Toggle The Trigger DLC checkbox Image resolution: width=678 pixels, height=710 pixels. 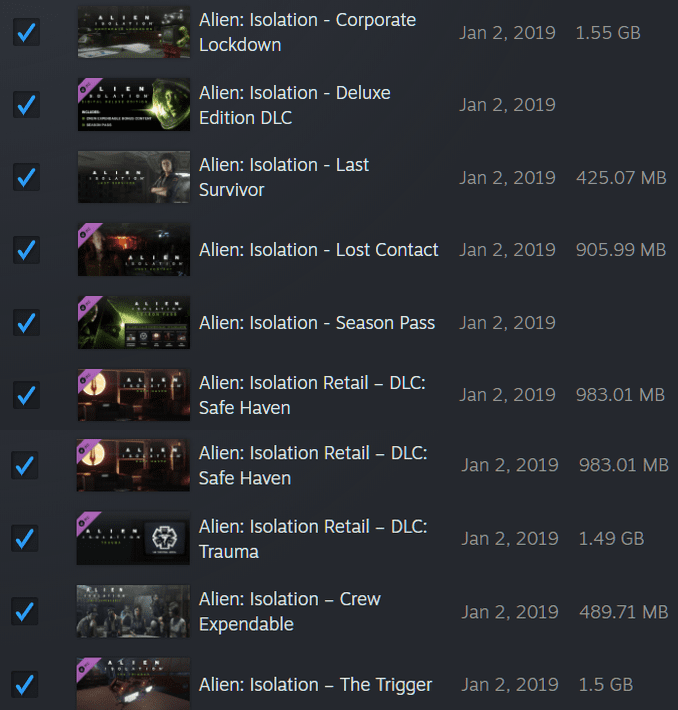click(x=26, y=685)
